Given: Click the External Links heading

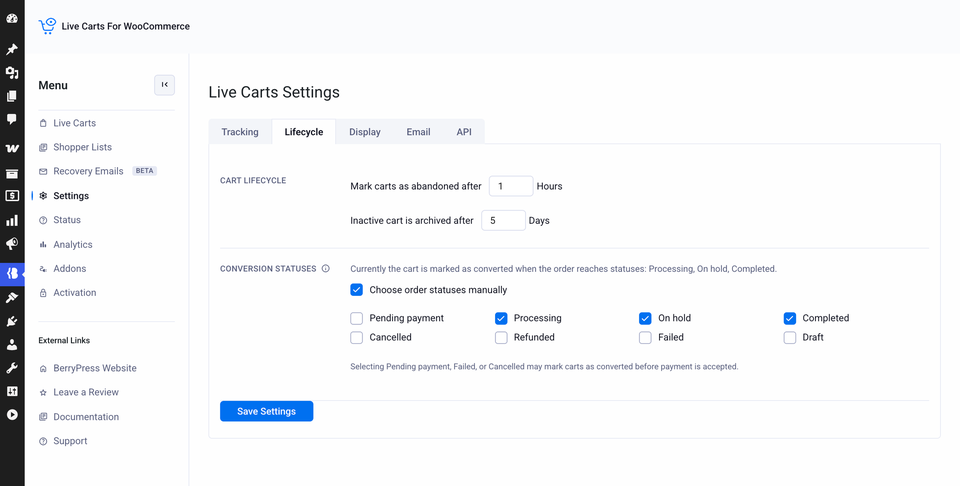Looking at the screenshot, I should [64, 340].
